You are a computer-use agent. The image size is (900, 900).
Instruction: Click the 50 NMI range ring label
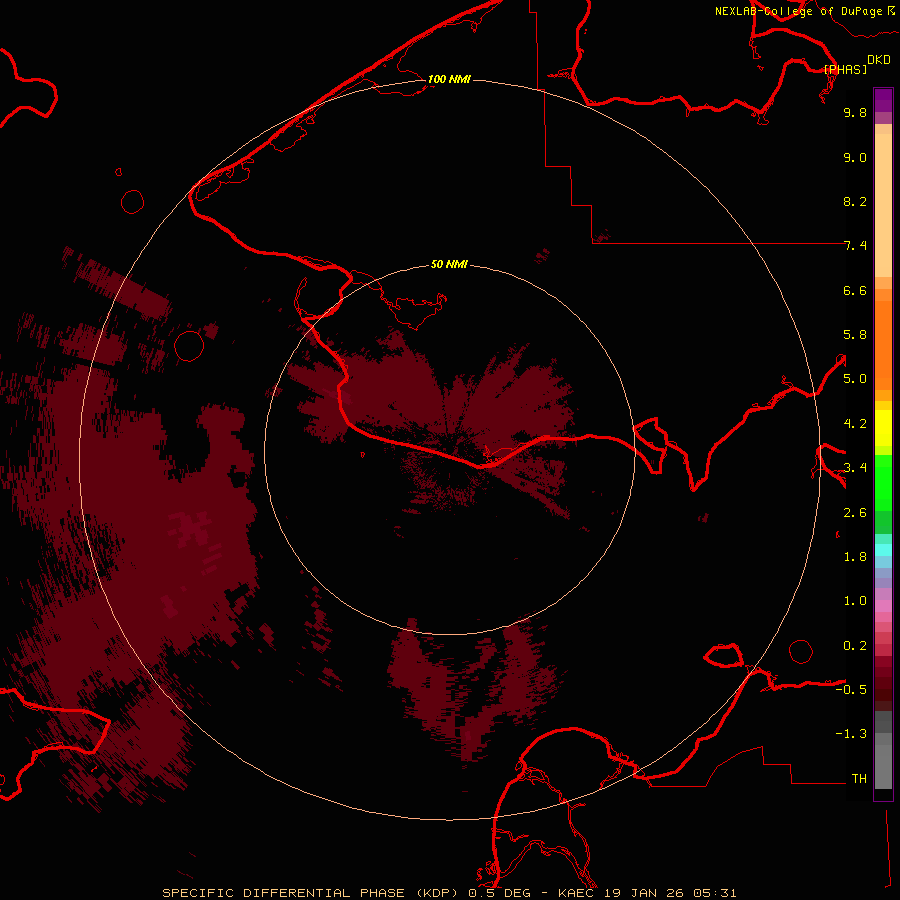(x=449, y=264)
